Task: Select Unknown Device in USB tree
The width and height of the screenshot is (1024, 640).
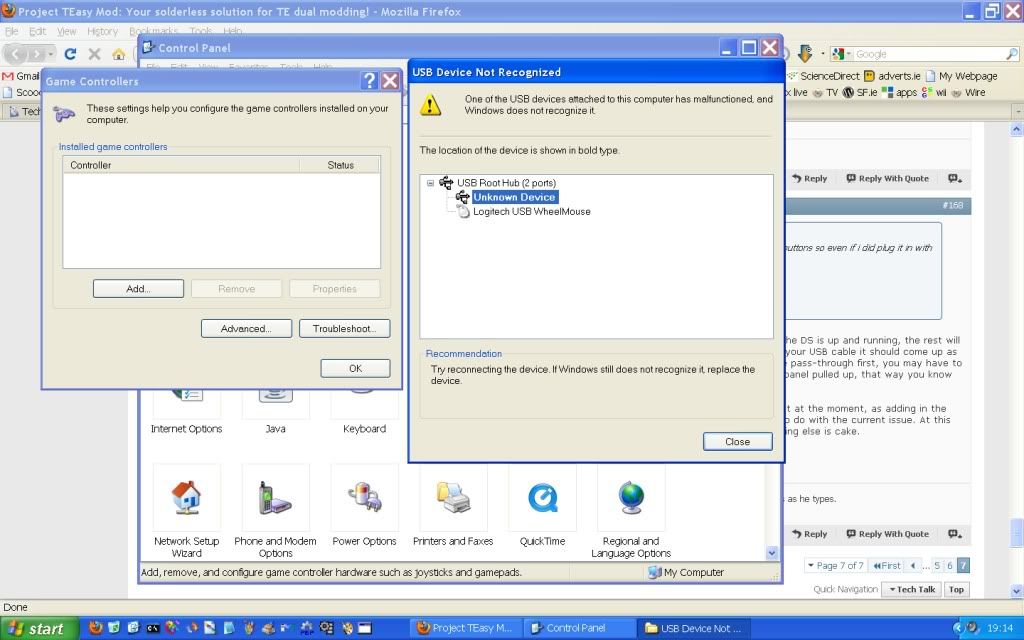Action: tap(515, 197)
